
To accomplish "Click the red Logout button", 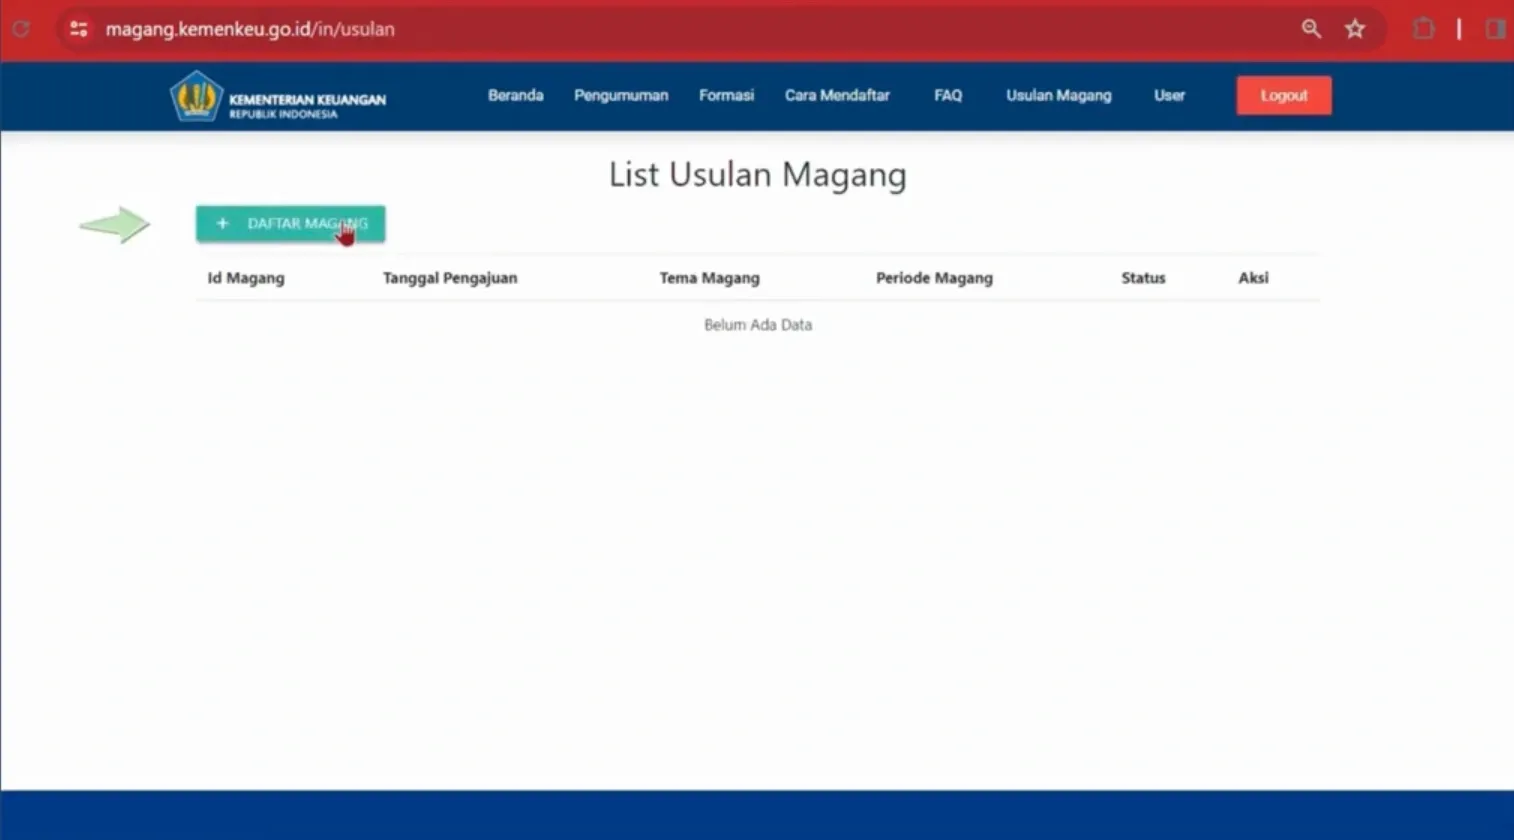I will tap(1284, 95).
